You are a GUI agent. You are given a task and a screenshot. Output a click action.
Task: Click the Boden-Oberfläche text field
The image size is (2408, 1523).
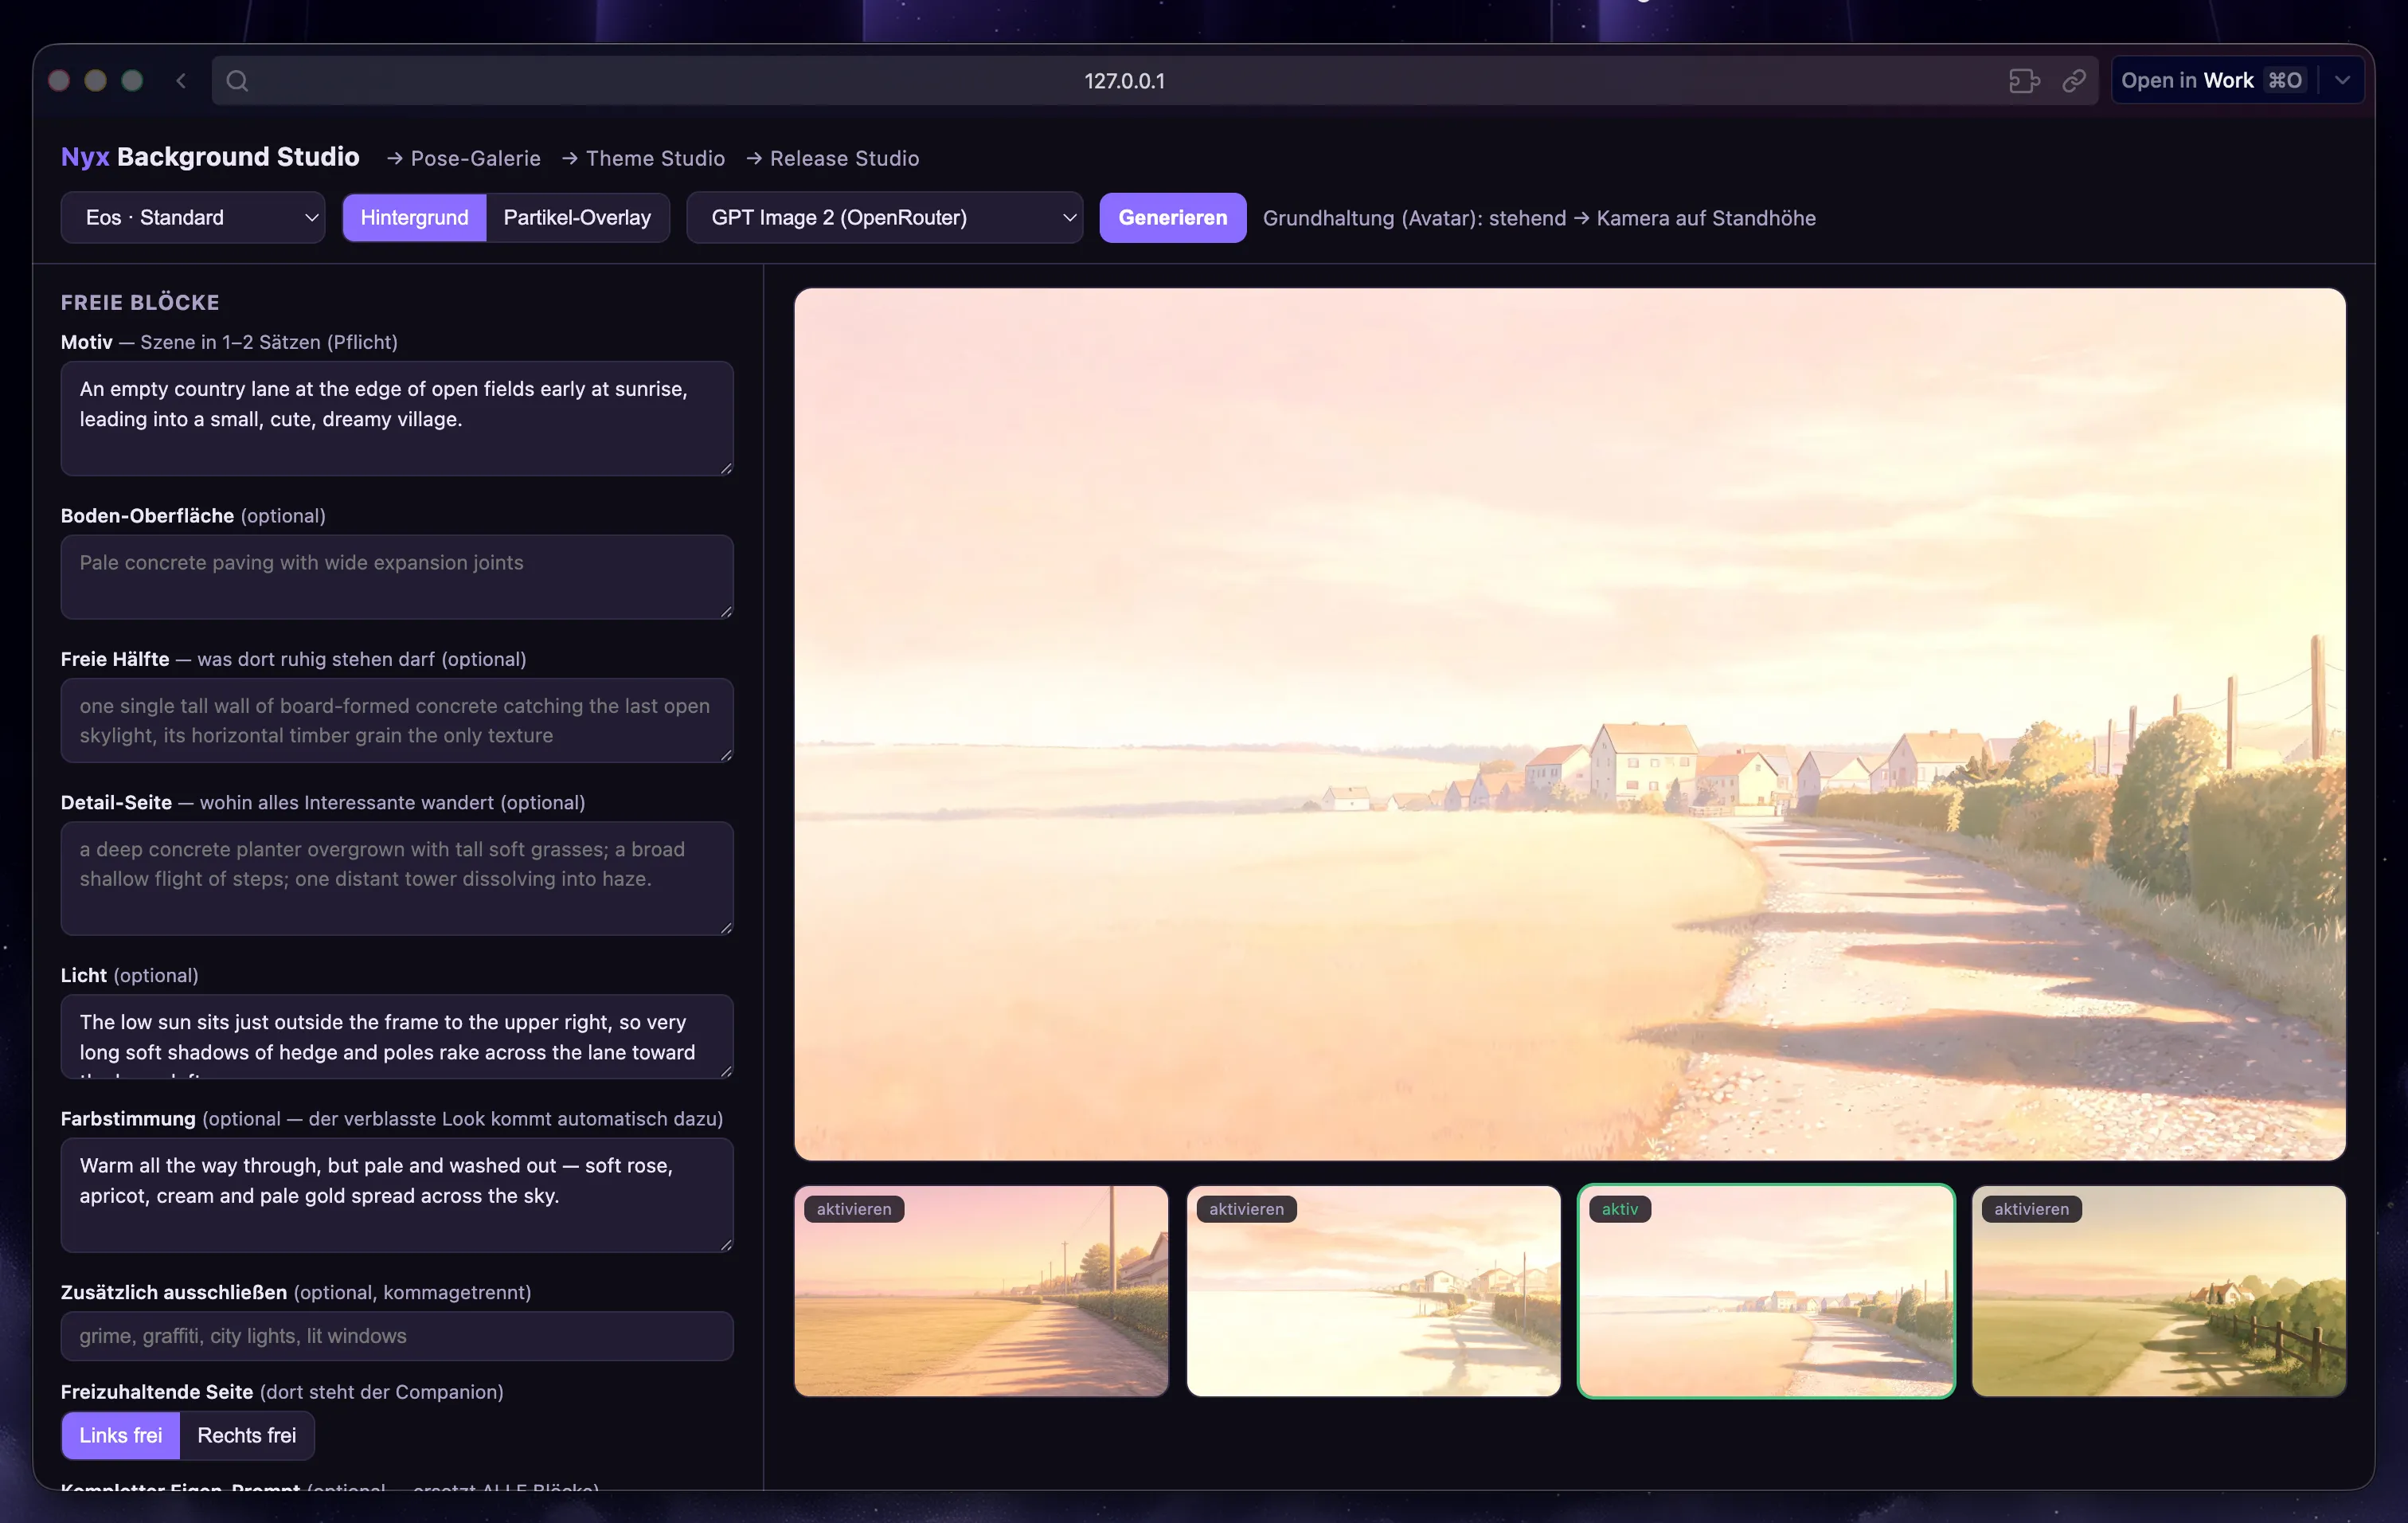pos(397,577)
